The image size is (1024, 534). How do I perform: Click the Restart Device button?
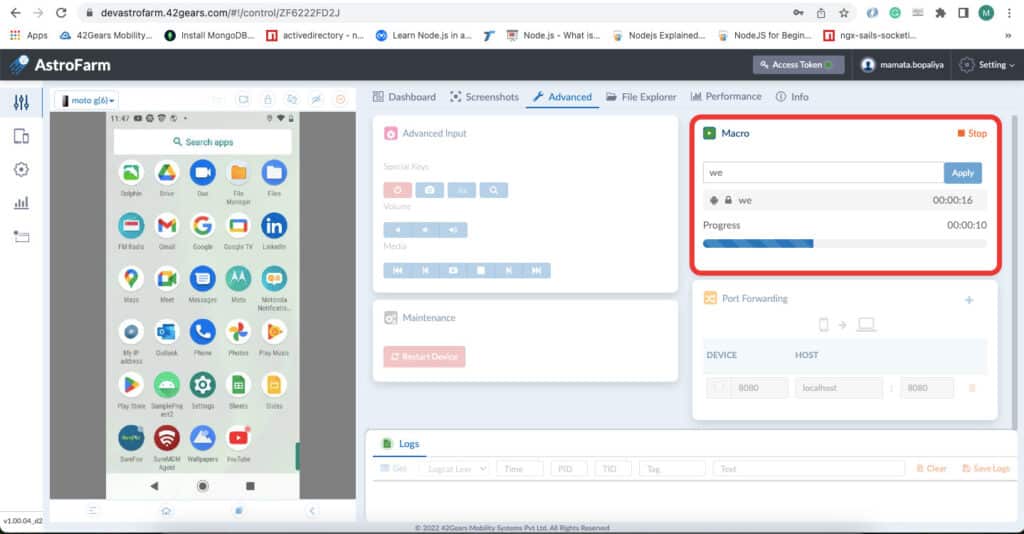[x=424, y=356]
